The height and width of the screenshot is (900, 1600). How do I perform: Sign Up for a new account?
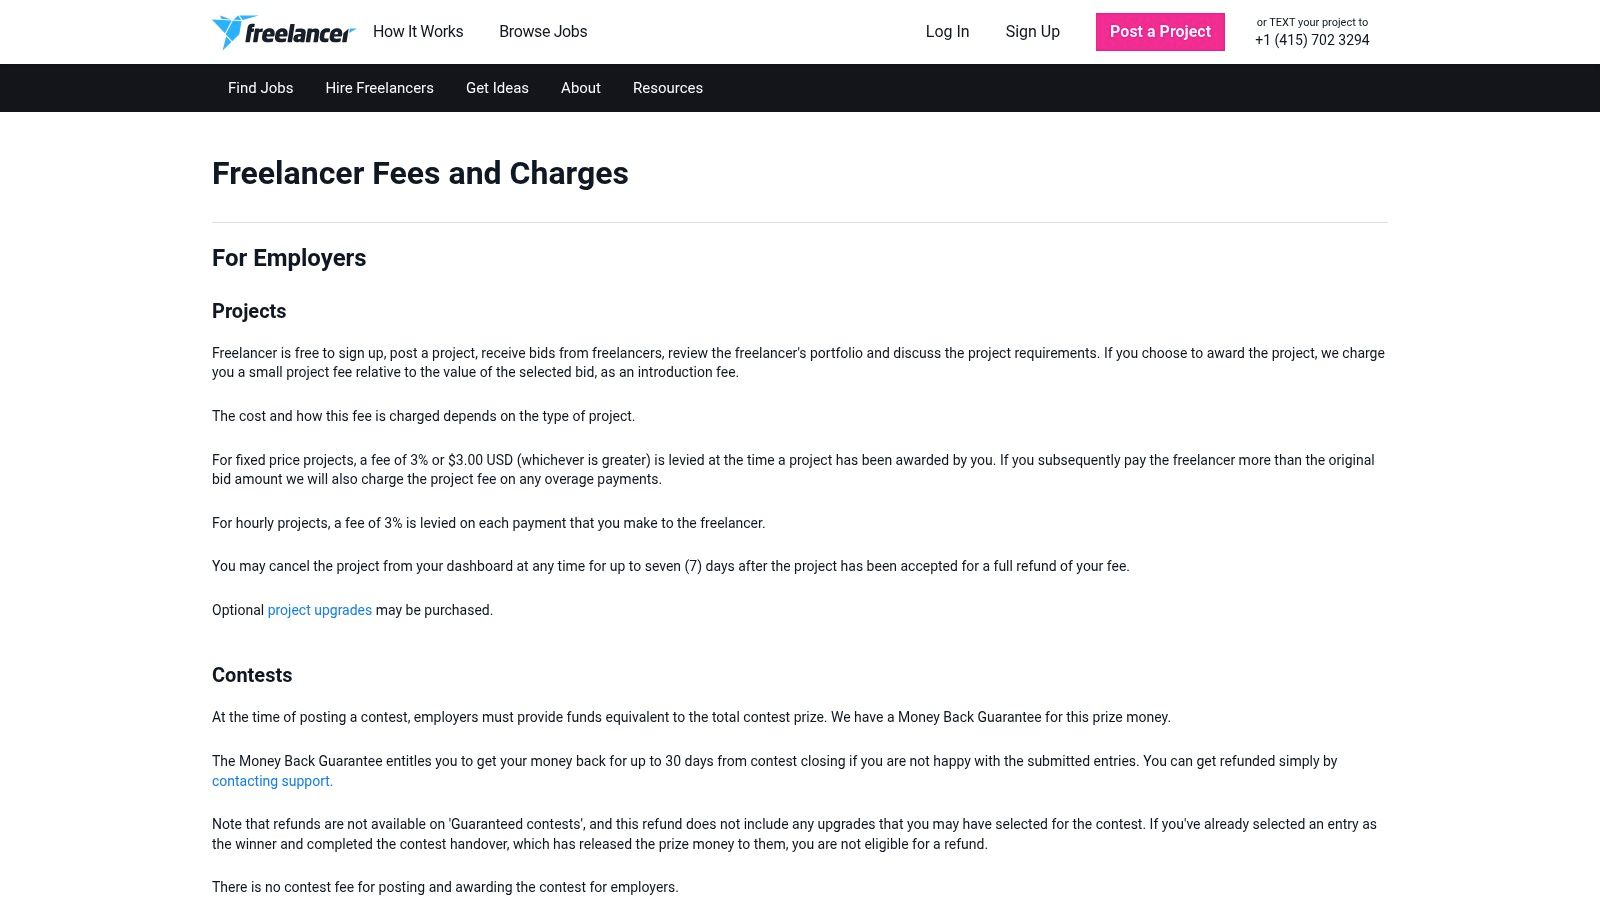[x=1032, y=32]
